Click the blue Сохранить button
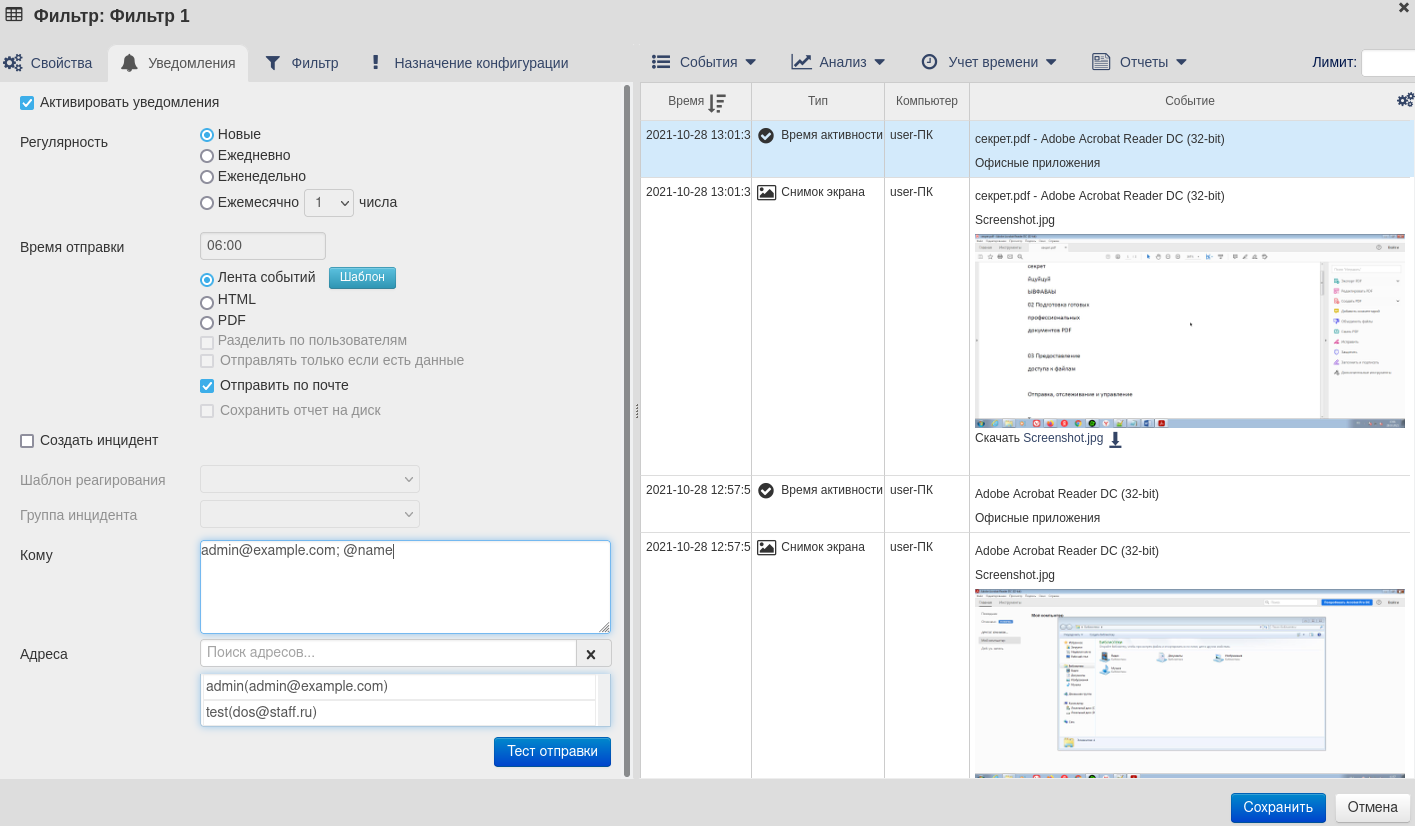 pyautogui.click(x=1277, y=807)
